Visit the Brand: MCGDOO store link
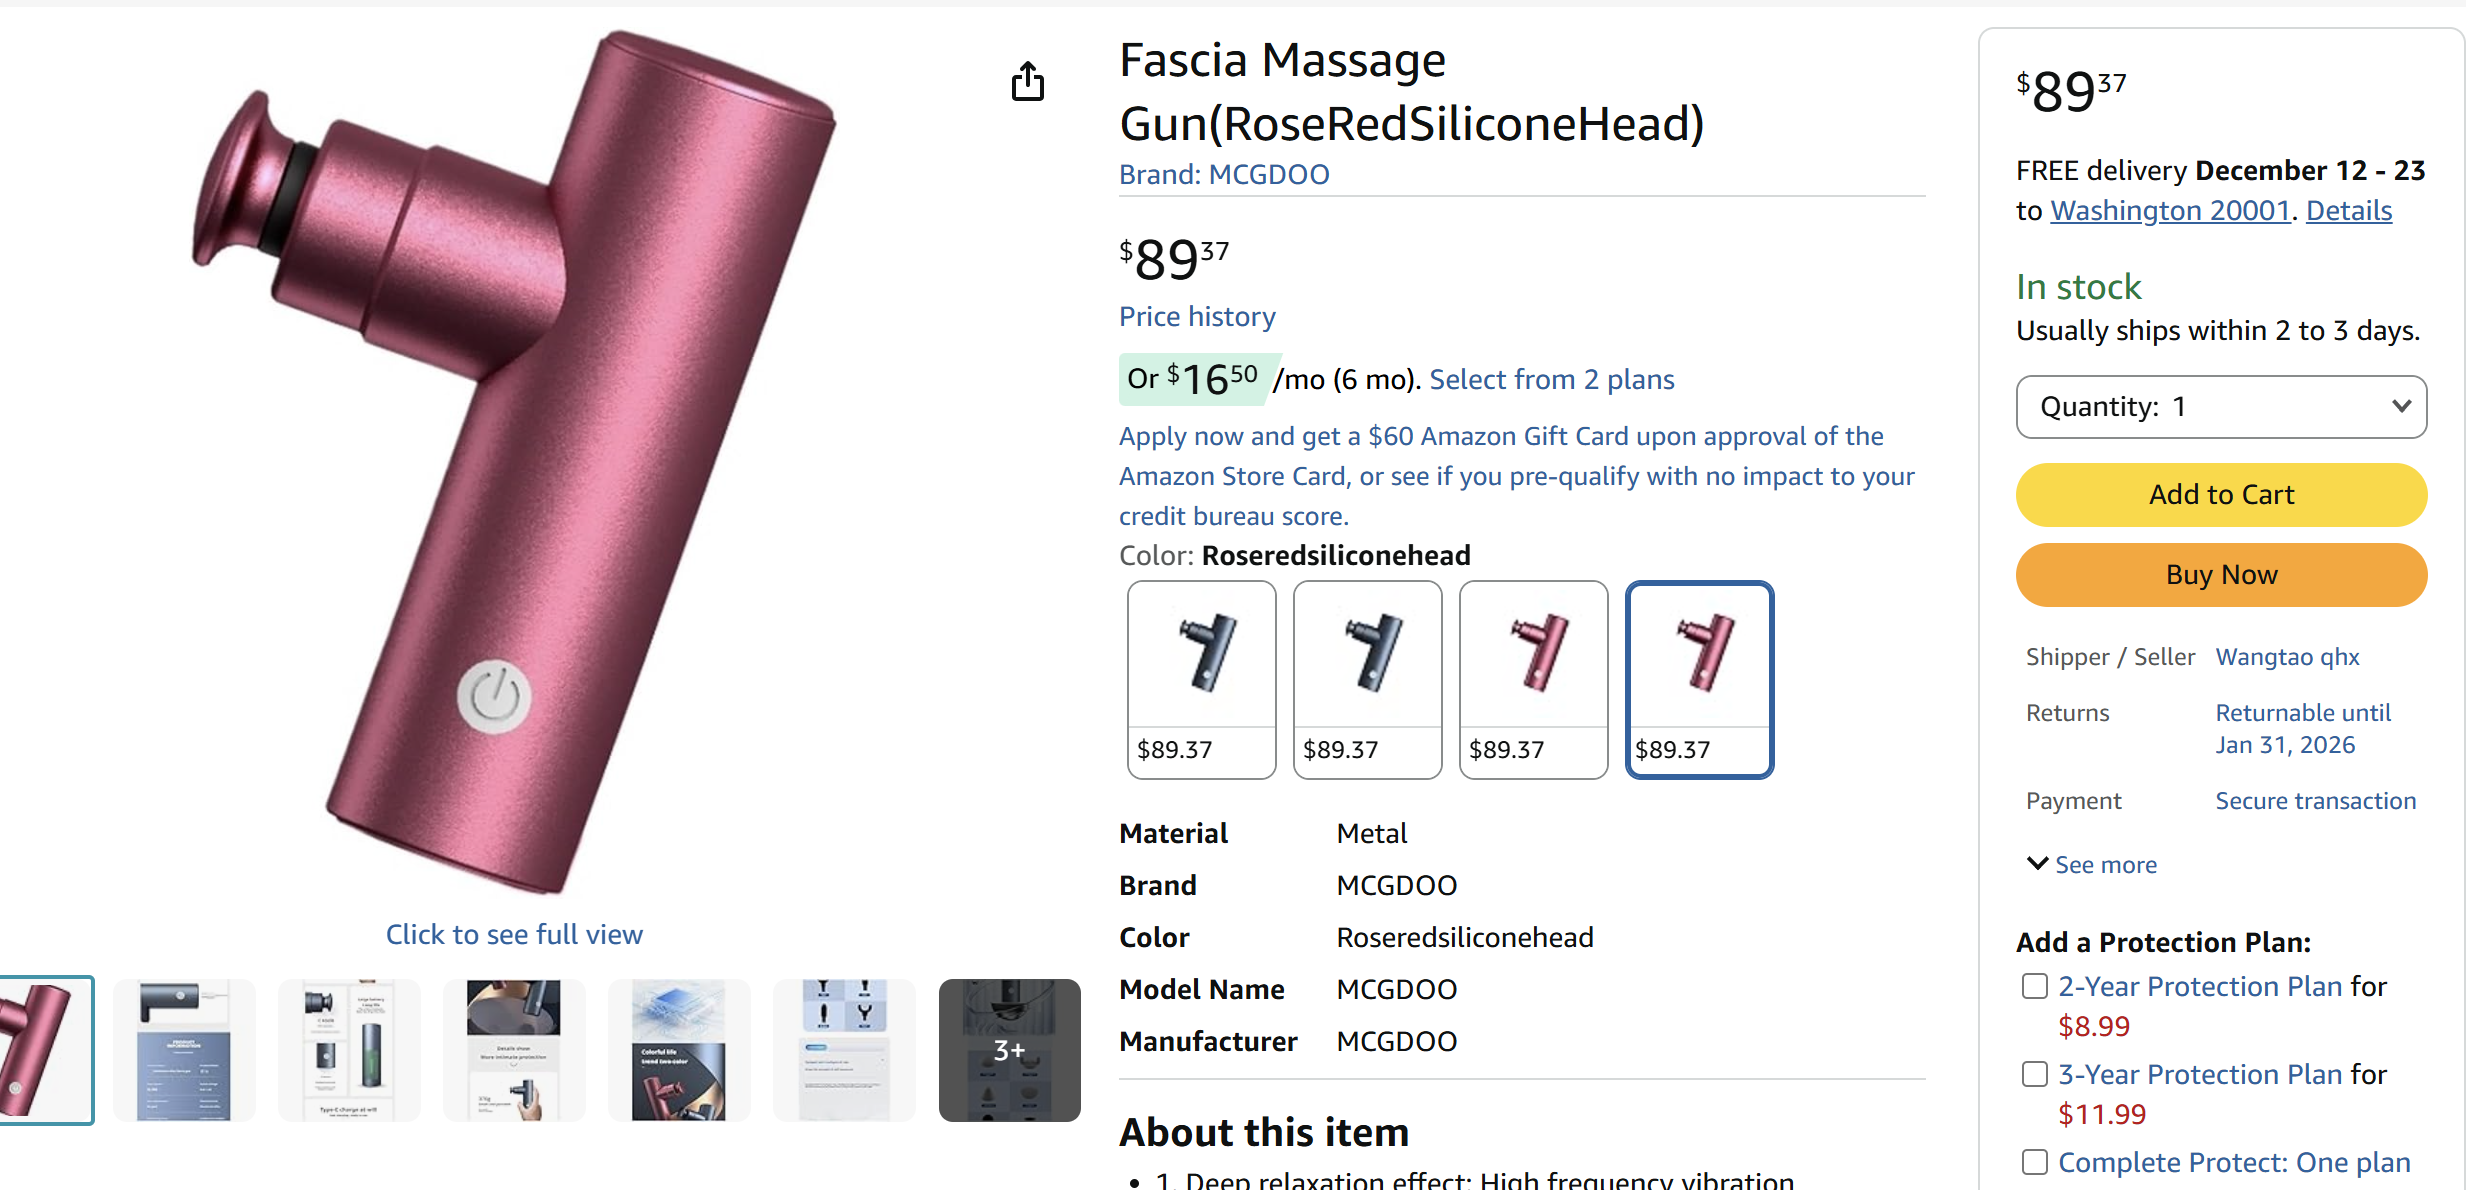This screenshot has width=2484, height=1190. coord(1224,175)
